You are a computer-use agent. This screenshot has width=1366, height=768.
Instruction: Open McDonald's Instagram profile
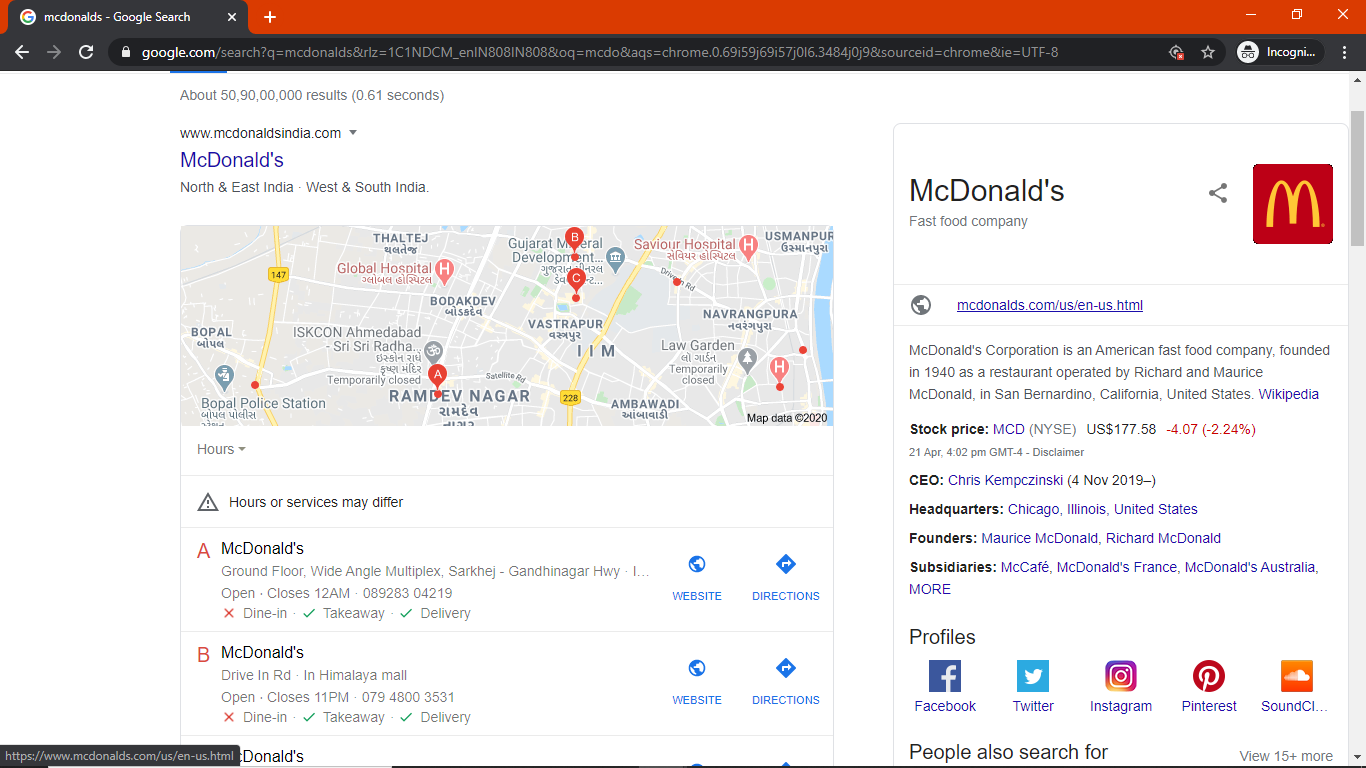point(1120,676)
